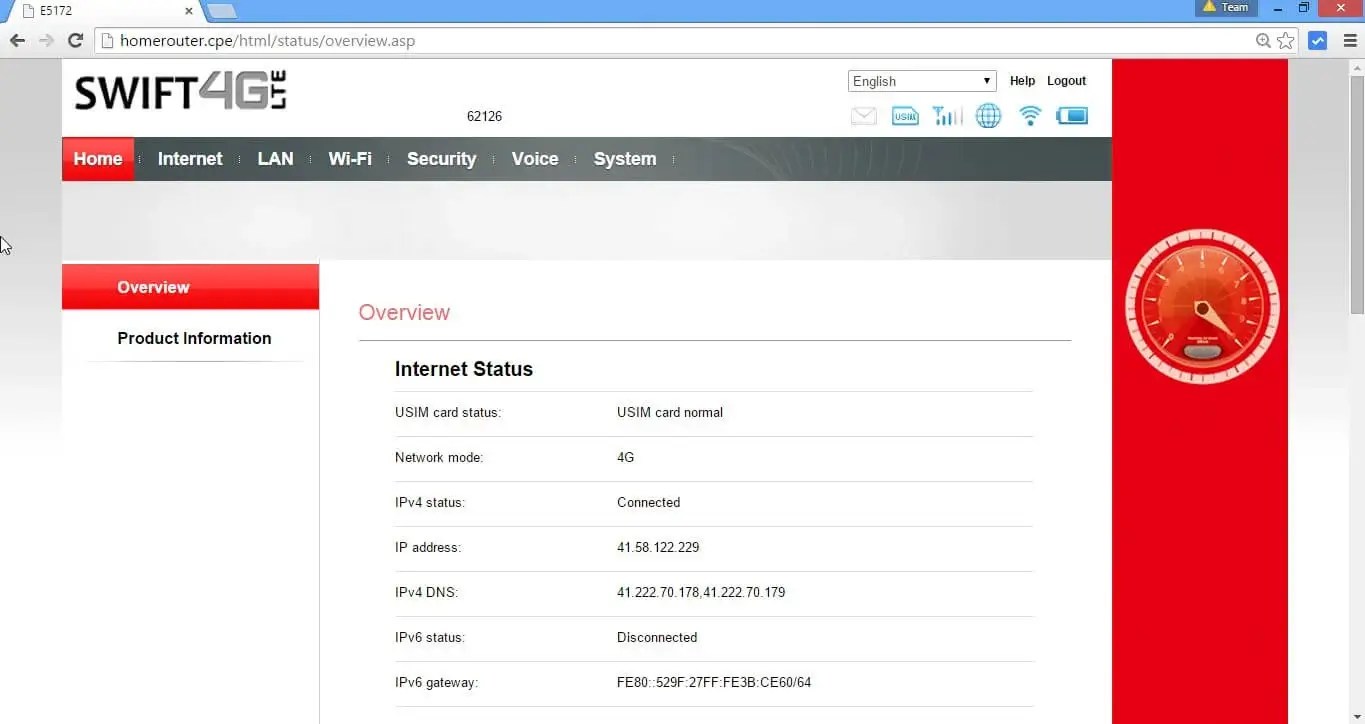Open the English language dropdown
The height and width of the screenshot is (724, 1365).
(920, 80)
